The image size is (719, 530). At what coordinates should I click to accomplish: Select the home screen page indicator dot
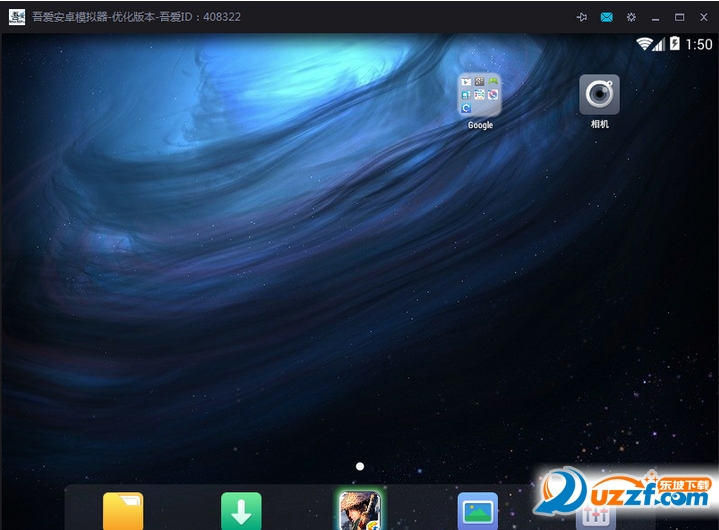[360, 466]
